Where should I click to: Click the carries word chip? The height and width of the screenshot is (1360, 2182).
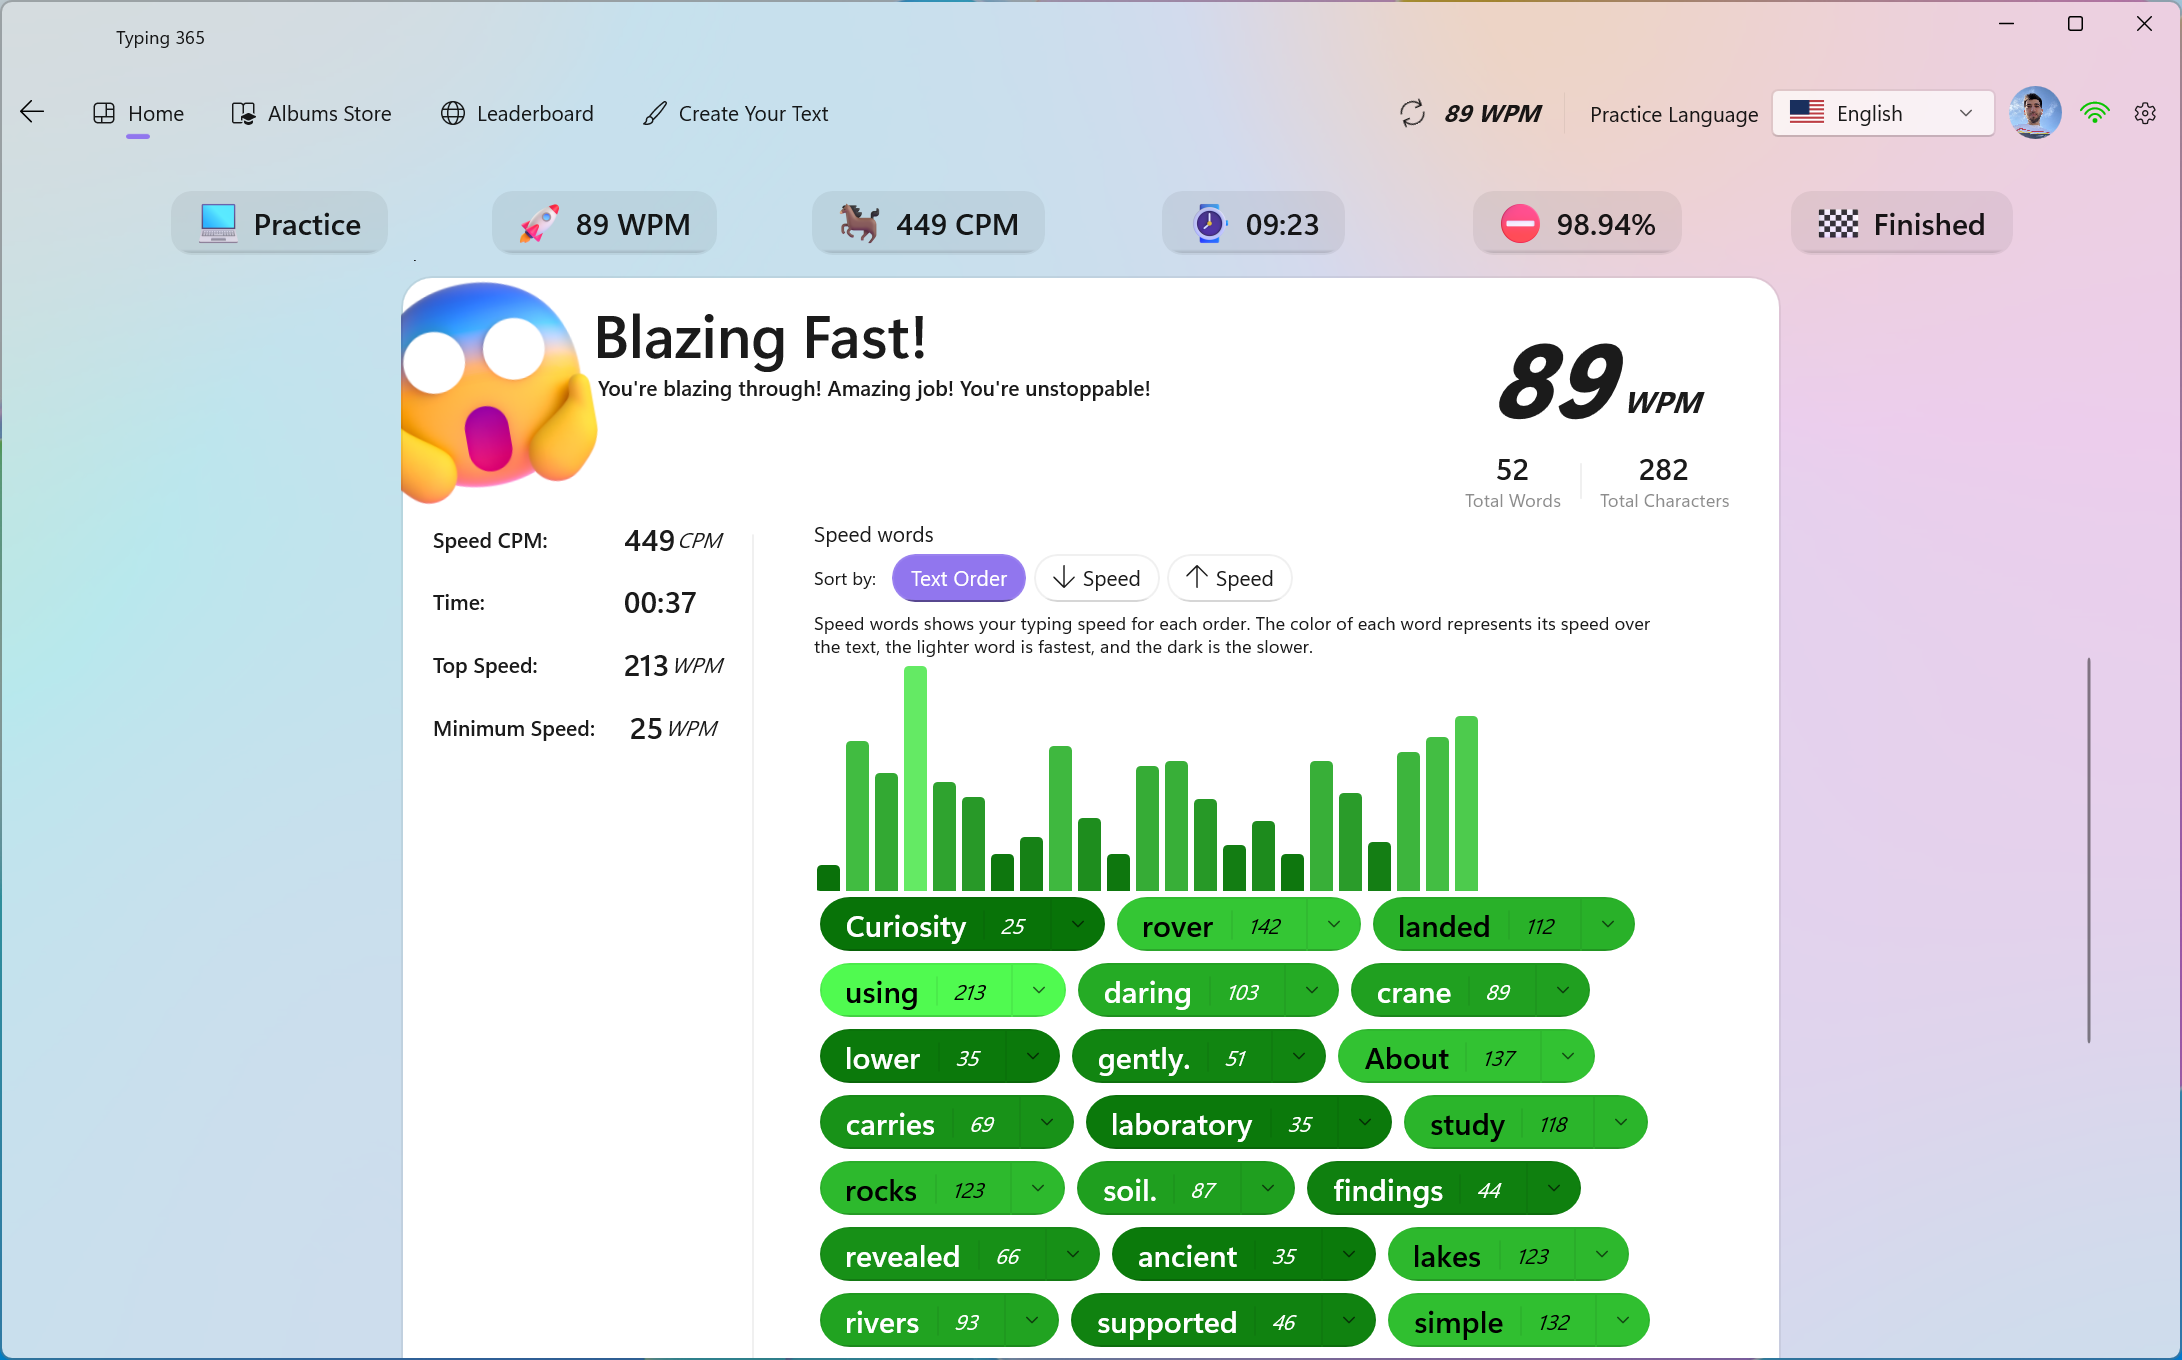(946, 1123)
